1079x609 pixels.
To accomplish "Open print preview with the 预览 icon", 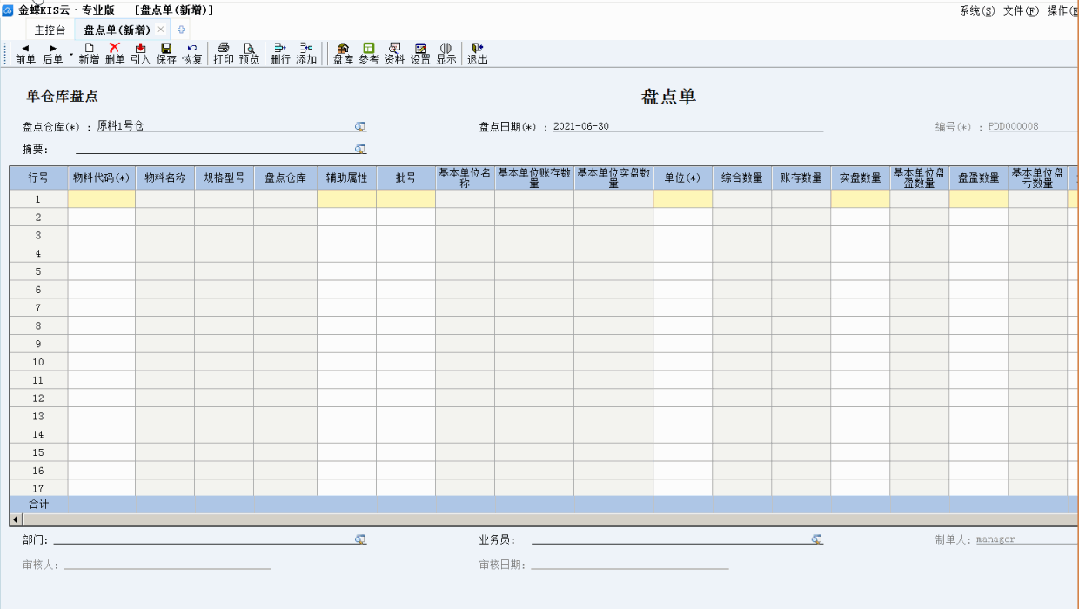I will coord(249,53).
